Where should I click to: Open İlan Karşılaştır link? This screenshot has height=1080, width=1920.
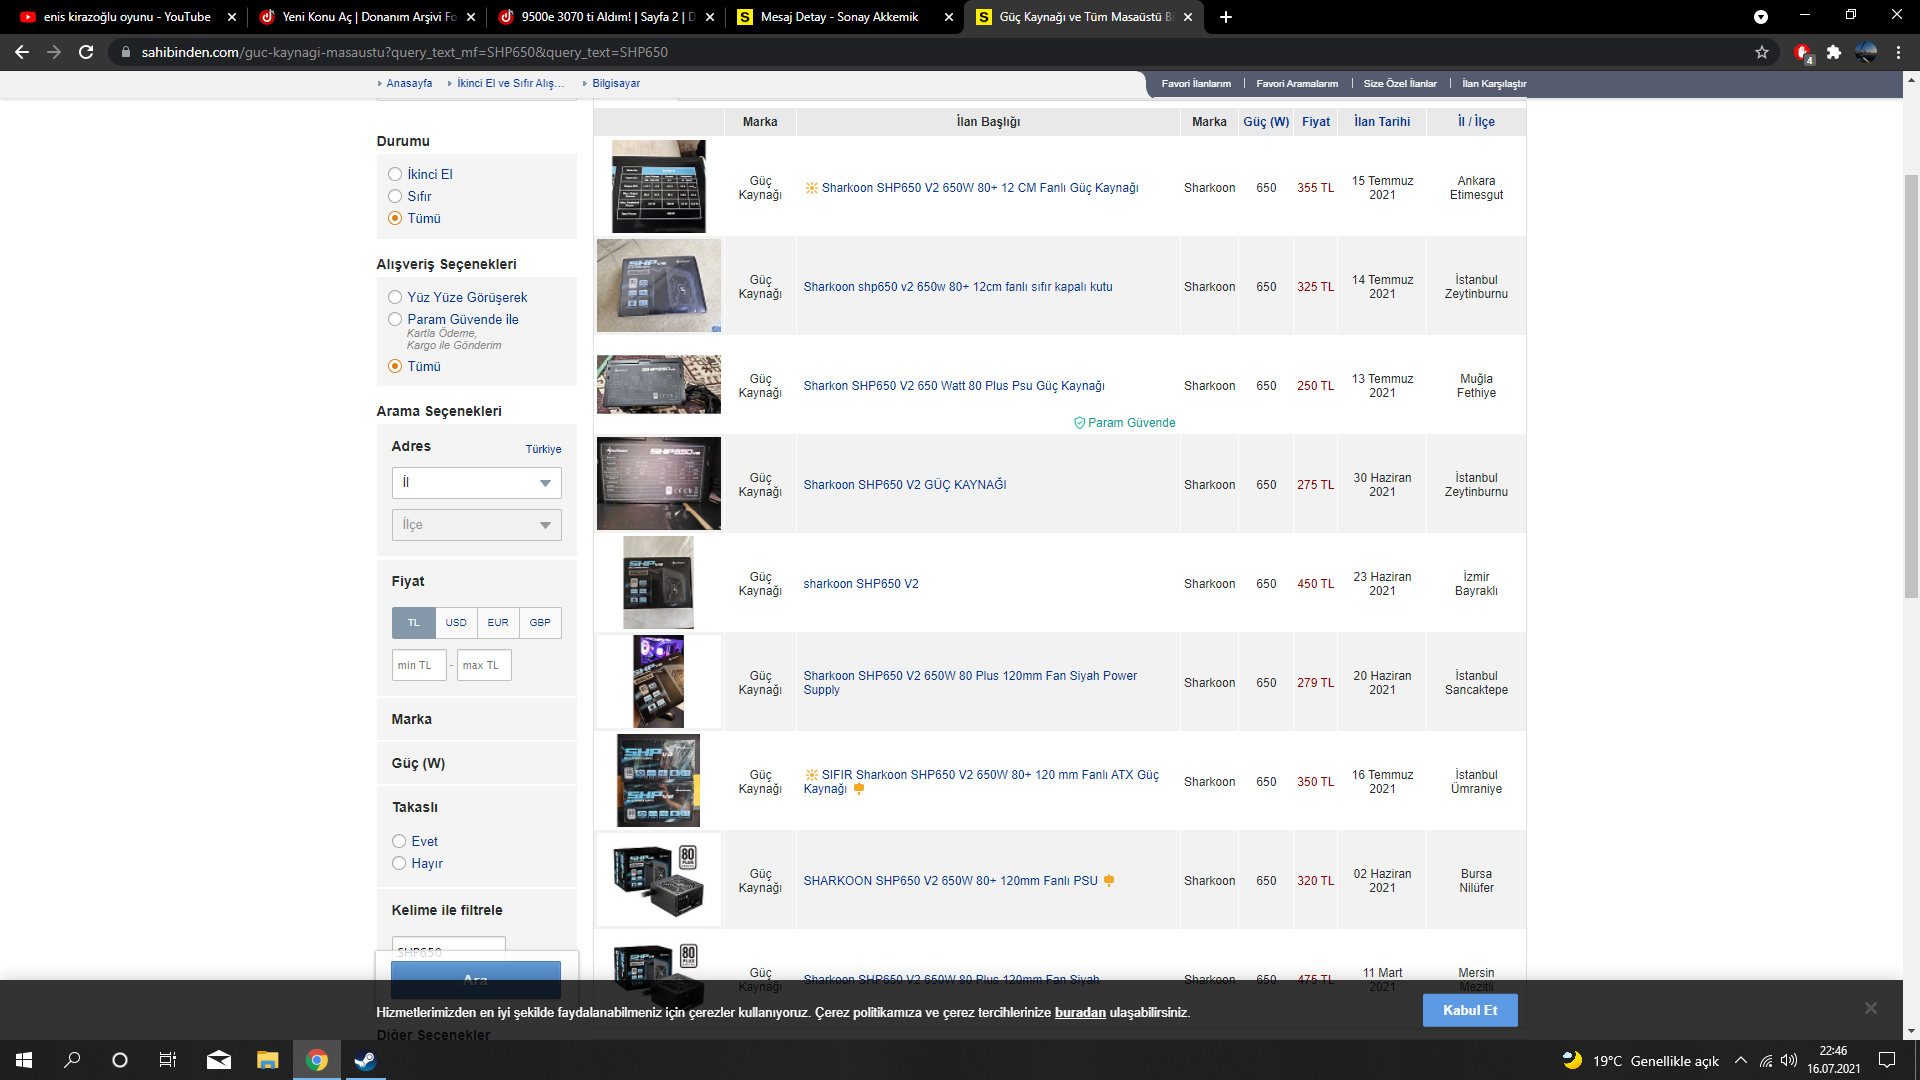click(x=1494, y=84)
